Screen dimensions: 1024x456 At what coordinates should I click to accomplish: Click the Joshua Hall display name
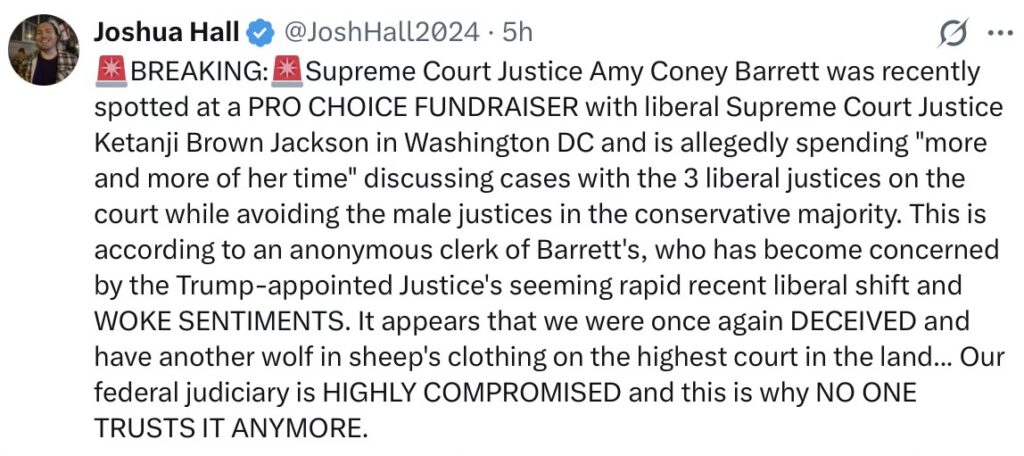(166, 33)
